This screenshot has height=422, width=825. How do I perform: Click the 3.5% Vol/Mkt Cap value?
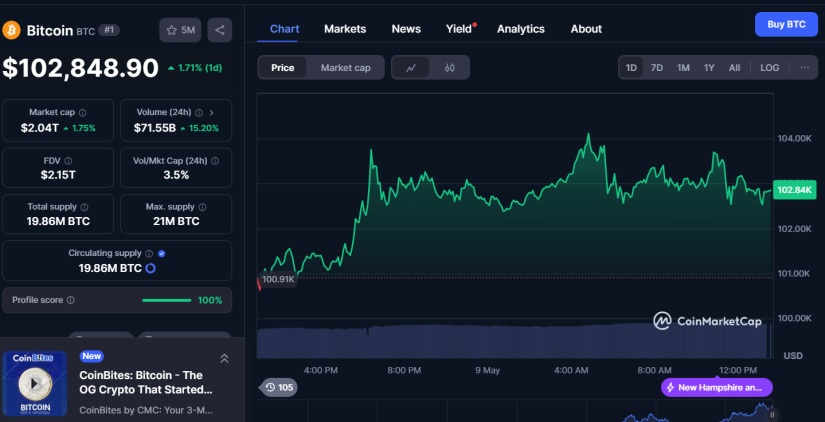pos(176,175)
